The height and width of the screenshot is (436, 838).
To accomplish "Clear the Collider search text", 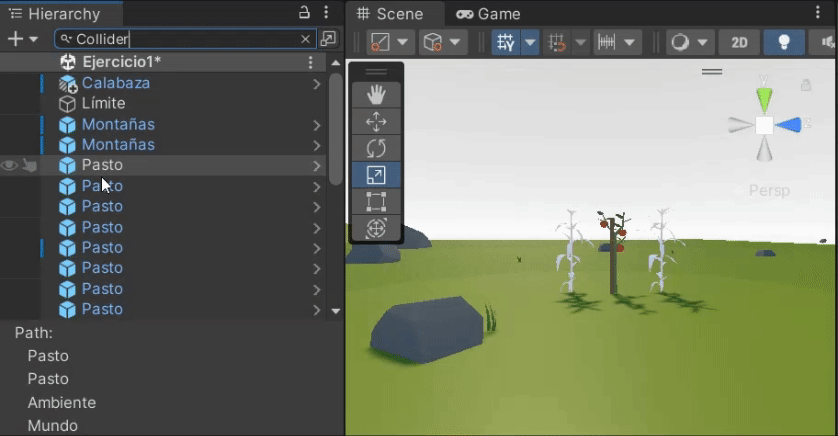I will point(306,39).
